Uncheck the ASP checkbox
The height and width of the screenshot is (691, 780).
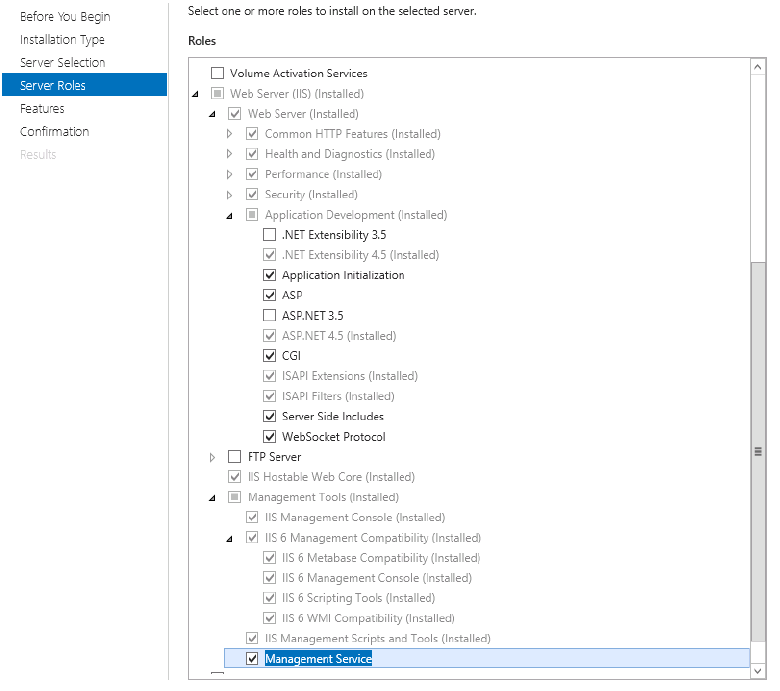click(269, 295)
